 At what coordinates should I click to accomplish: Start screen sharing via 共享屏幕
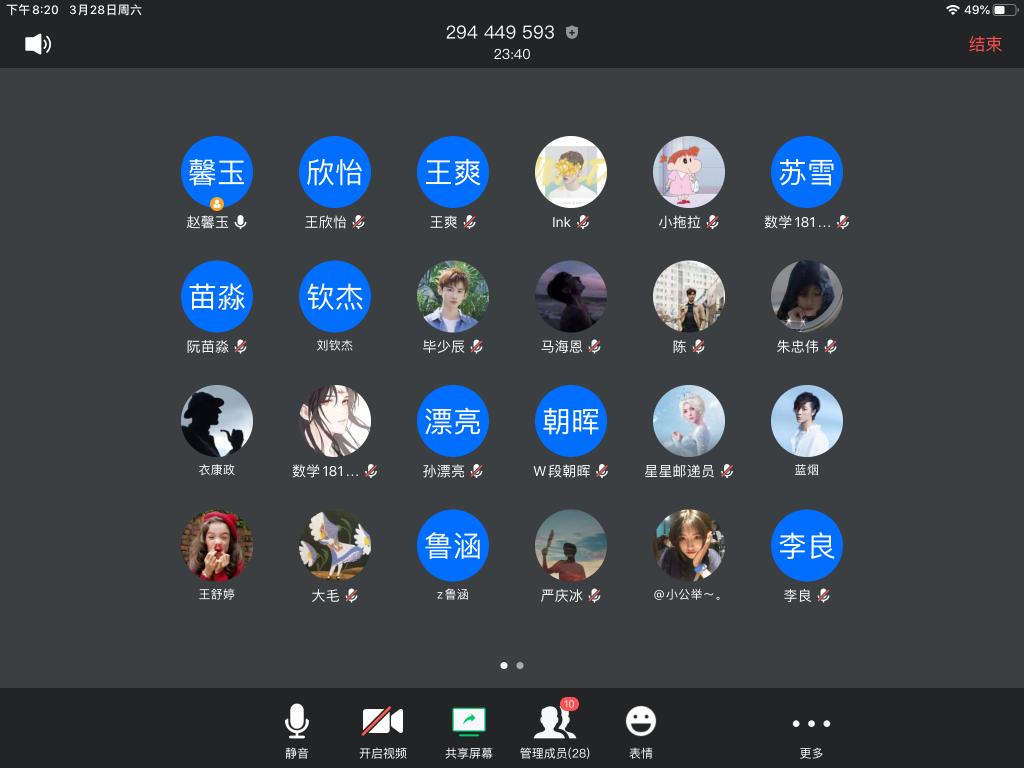[x=468, y=731]
